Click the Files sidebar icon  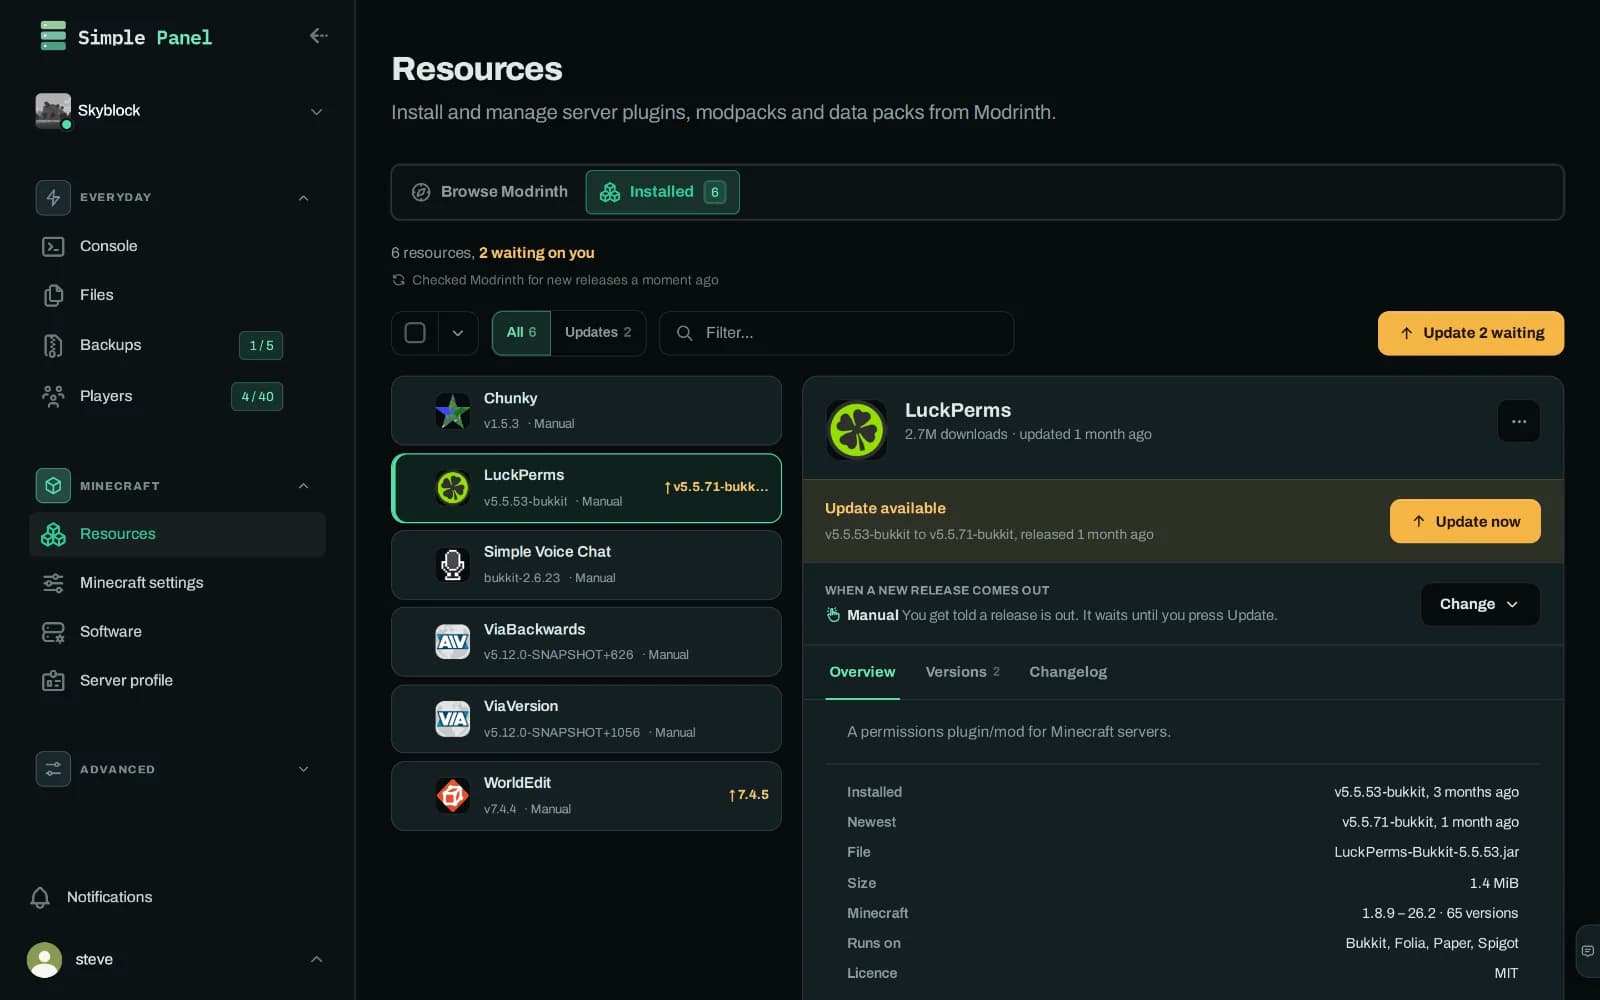point(53,295)
